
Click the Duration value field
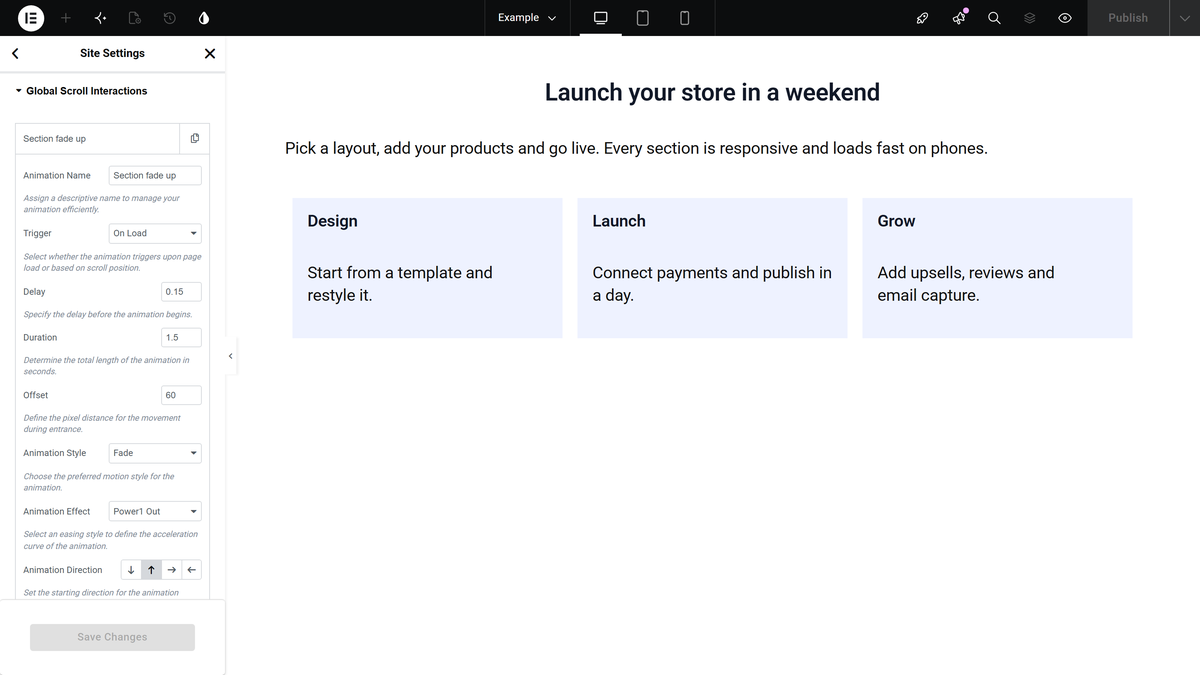click(181, 338)
